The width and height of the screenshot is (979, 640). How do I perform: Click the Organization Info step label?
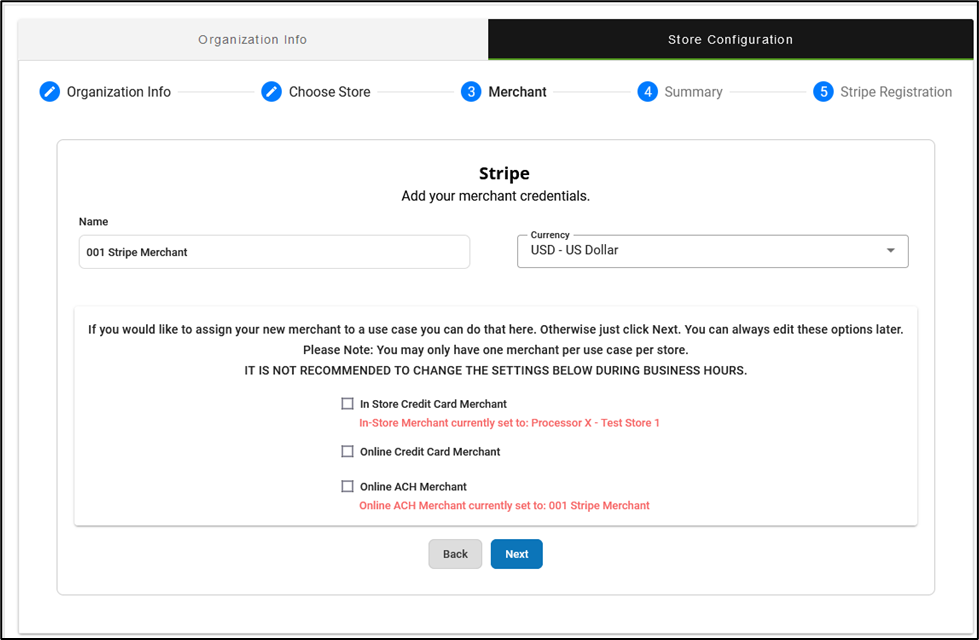pyautogui.click(x=118, y=92)
